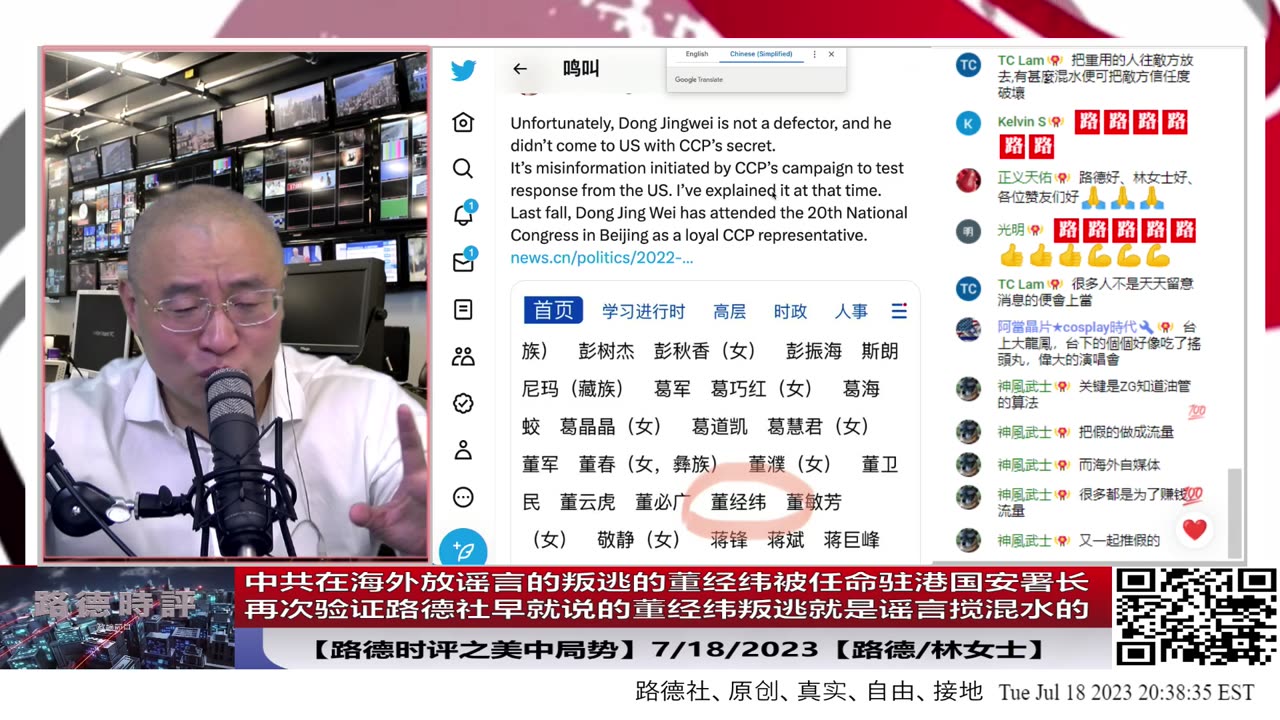The height and width of the screenshot is (720, 1280).
Task: Click the speaker webcam video feed
Action: pos(236,304)
